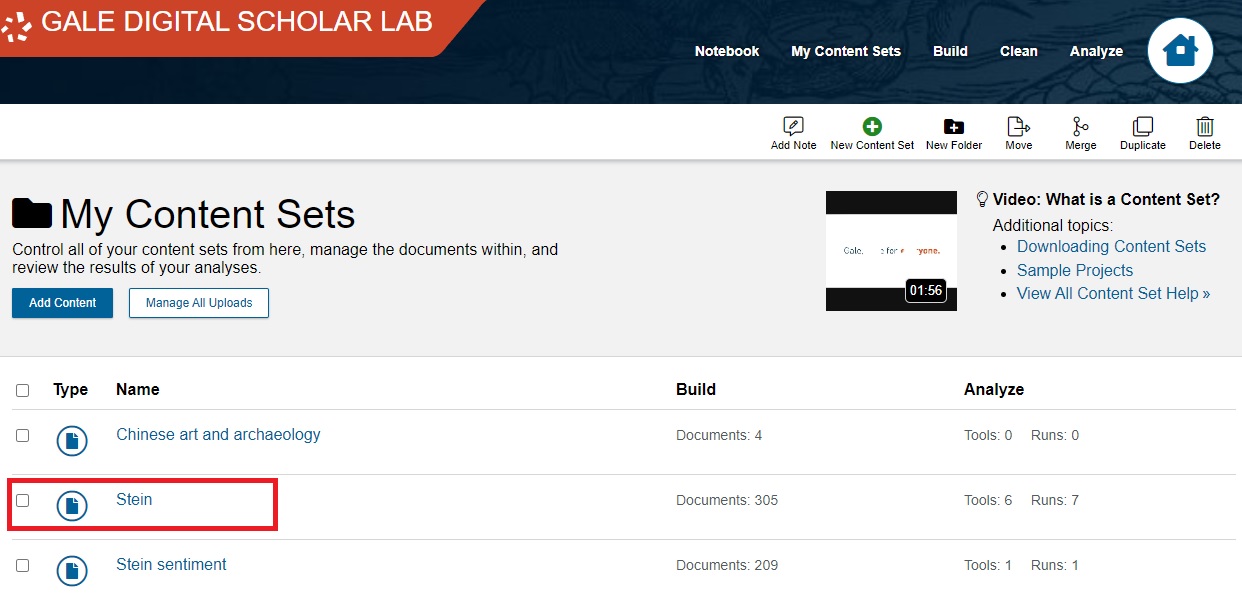
Task: Click the Add Content button
Action: point(61,303)
